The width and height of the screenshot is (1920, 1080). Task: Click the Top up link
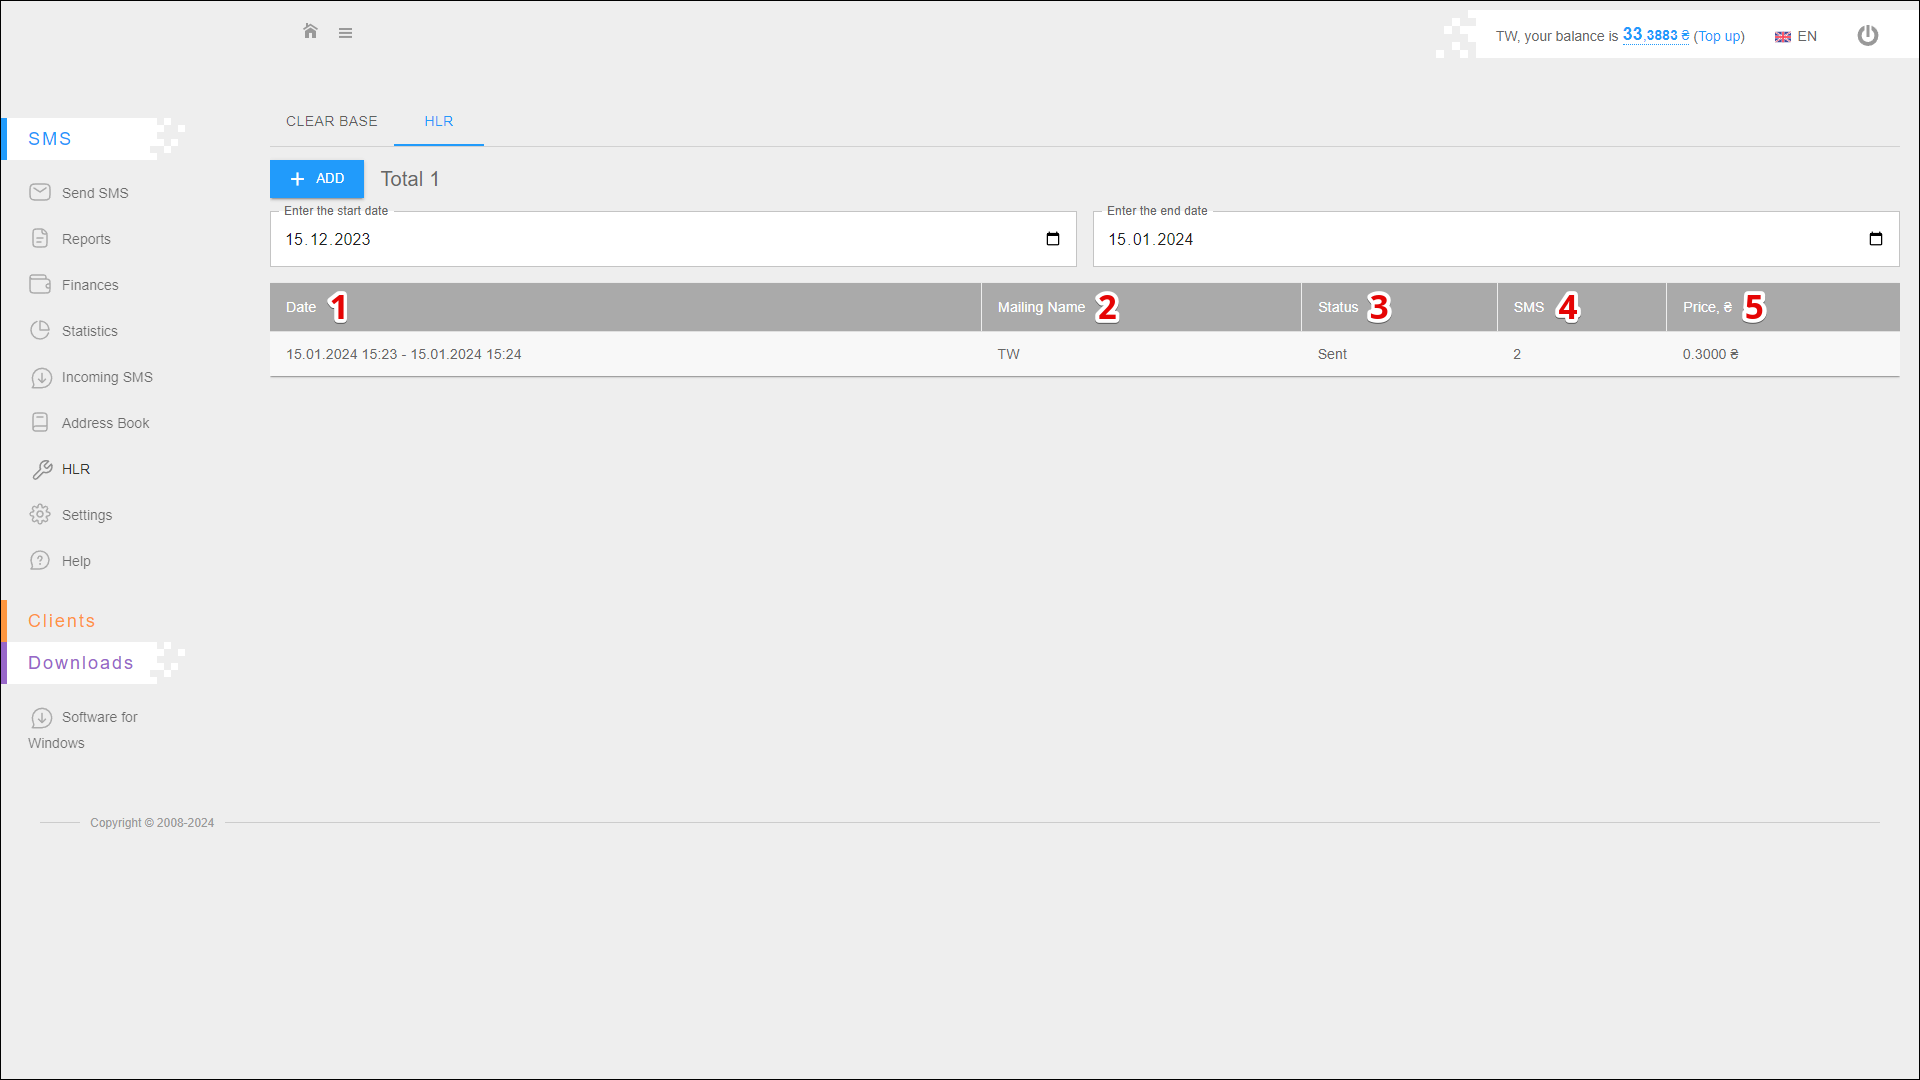(1719, 36)
